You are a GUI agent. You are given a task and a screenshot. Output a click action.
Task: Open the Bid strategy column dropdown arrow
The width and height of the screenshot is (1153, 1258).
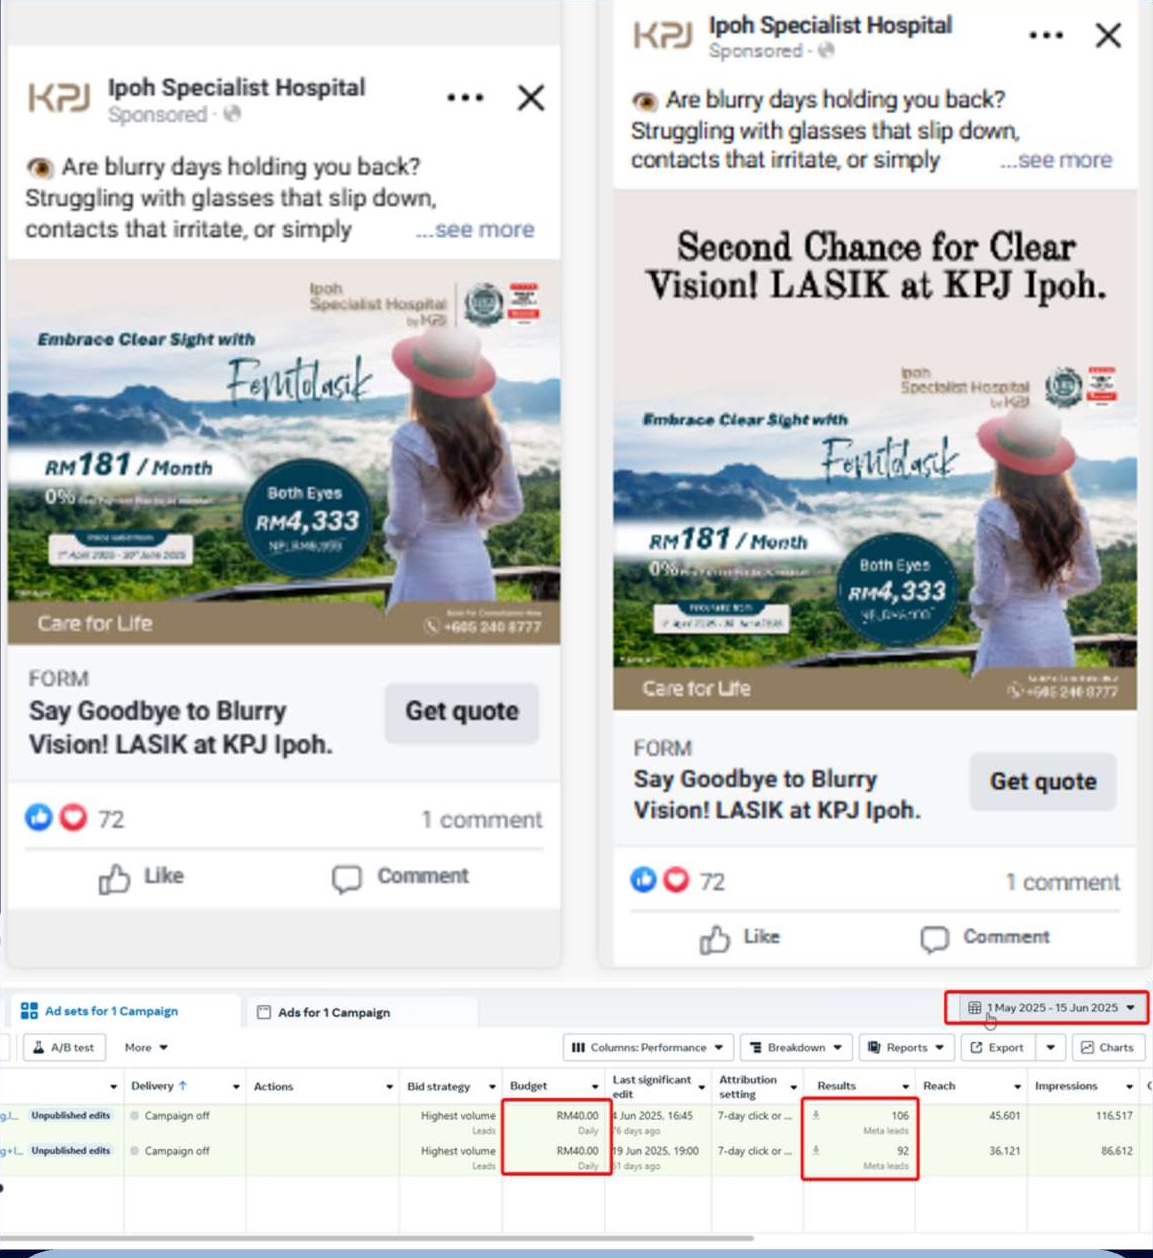pos(492,1087)
